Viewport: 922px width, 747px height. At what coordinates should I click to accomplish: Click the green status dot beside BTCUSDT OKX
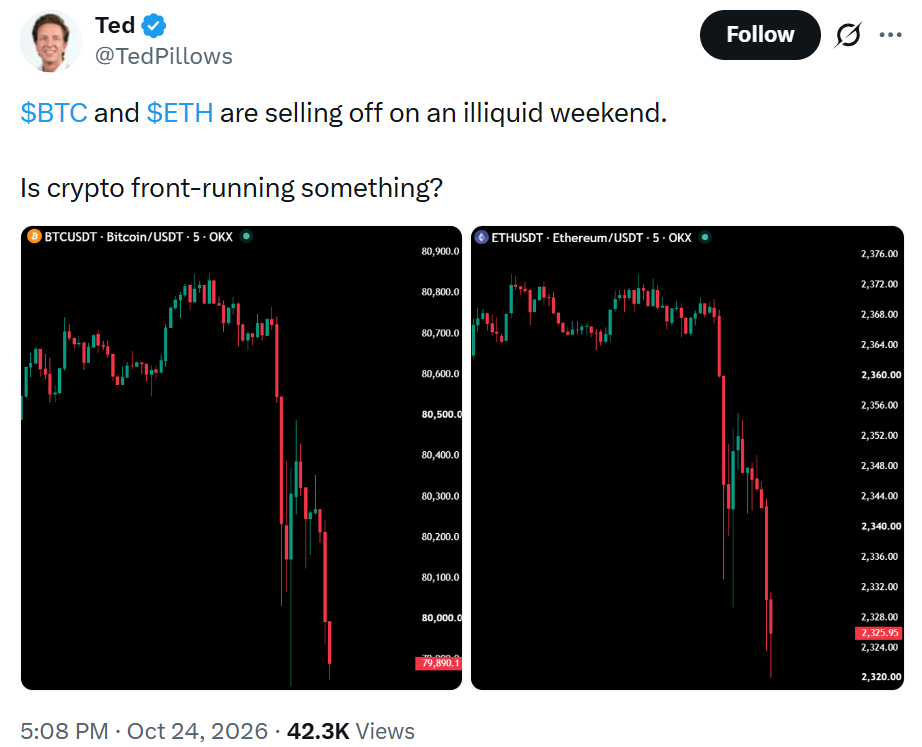coord(246,236)
